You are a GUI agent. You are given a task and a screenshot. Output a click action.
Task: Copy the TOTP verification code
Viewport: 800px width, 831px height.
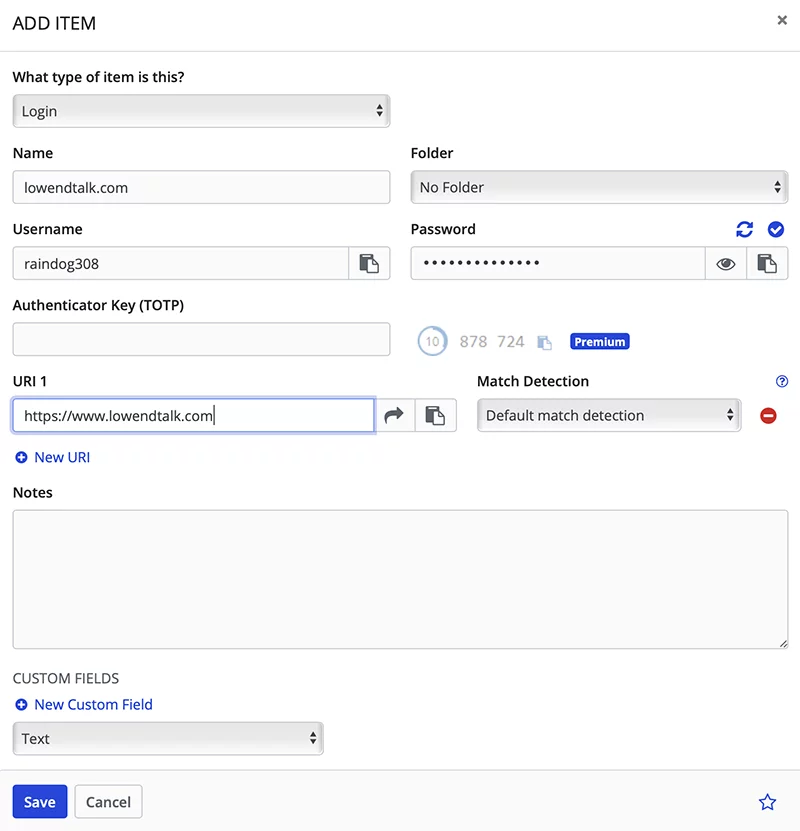coord(544,342)
